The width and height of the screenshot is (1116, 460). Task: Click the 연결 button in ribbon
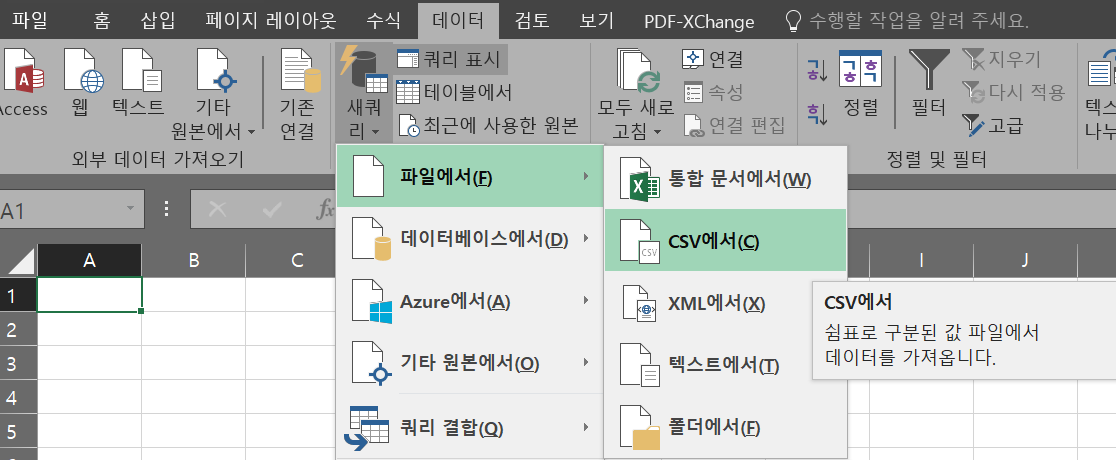coord(713,59)
